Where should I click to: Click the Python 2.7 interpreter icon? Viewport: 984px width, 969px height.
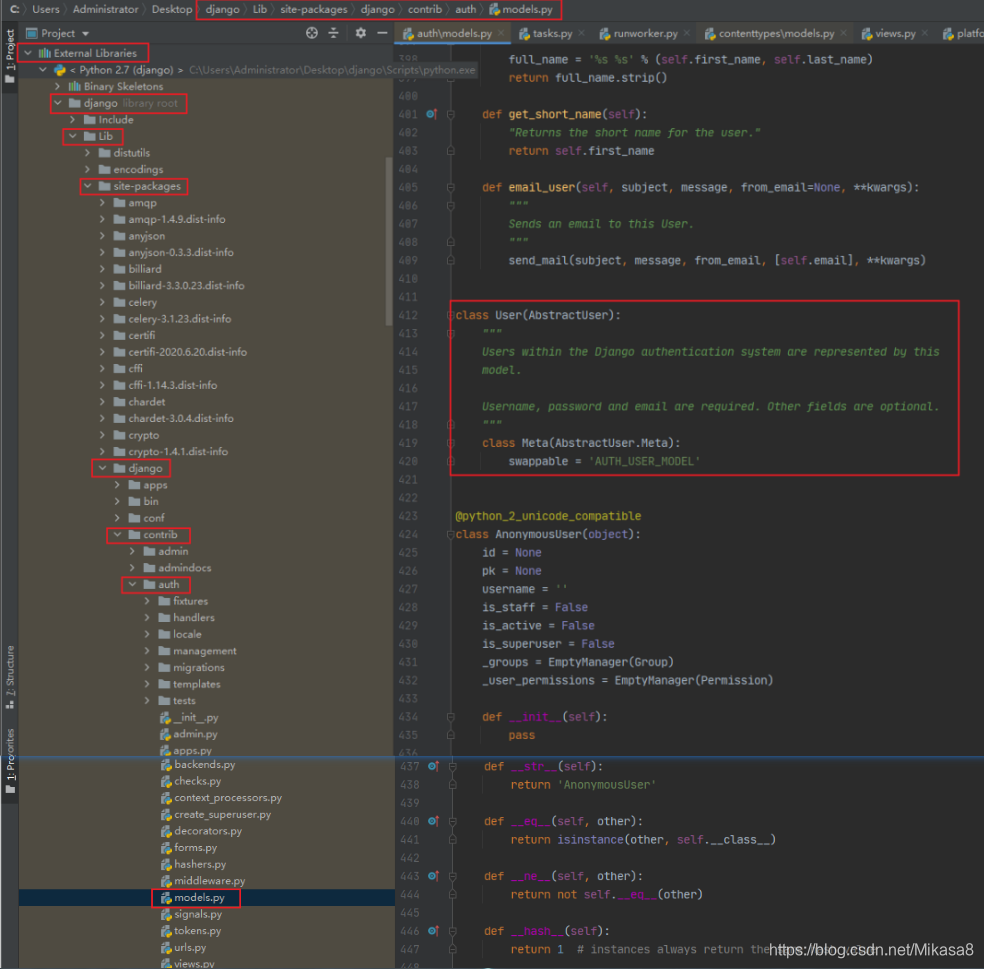60,70
